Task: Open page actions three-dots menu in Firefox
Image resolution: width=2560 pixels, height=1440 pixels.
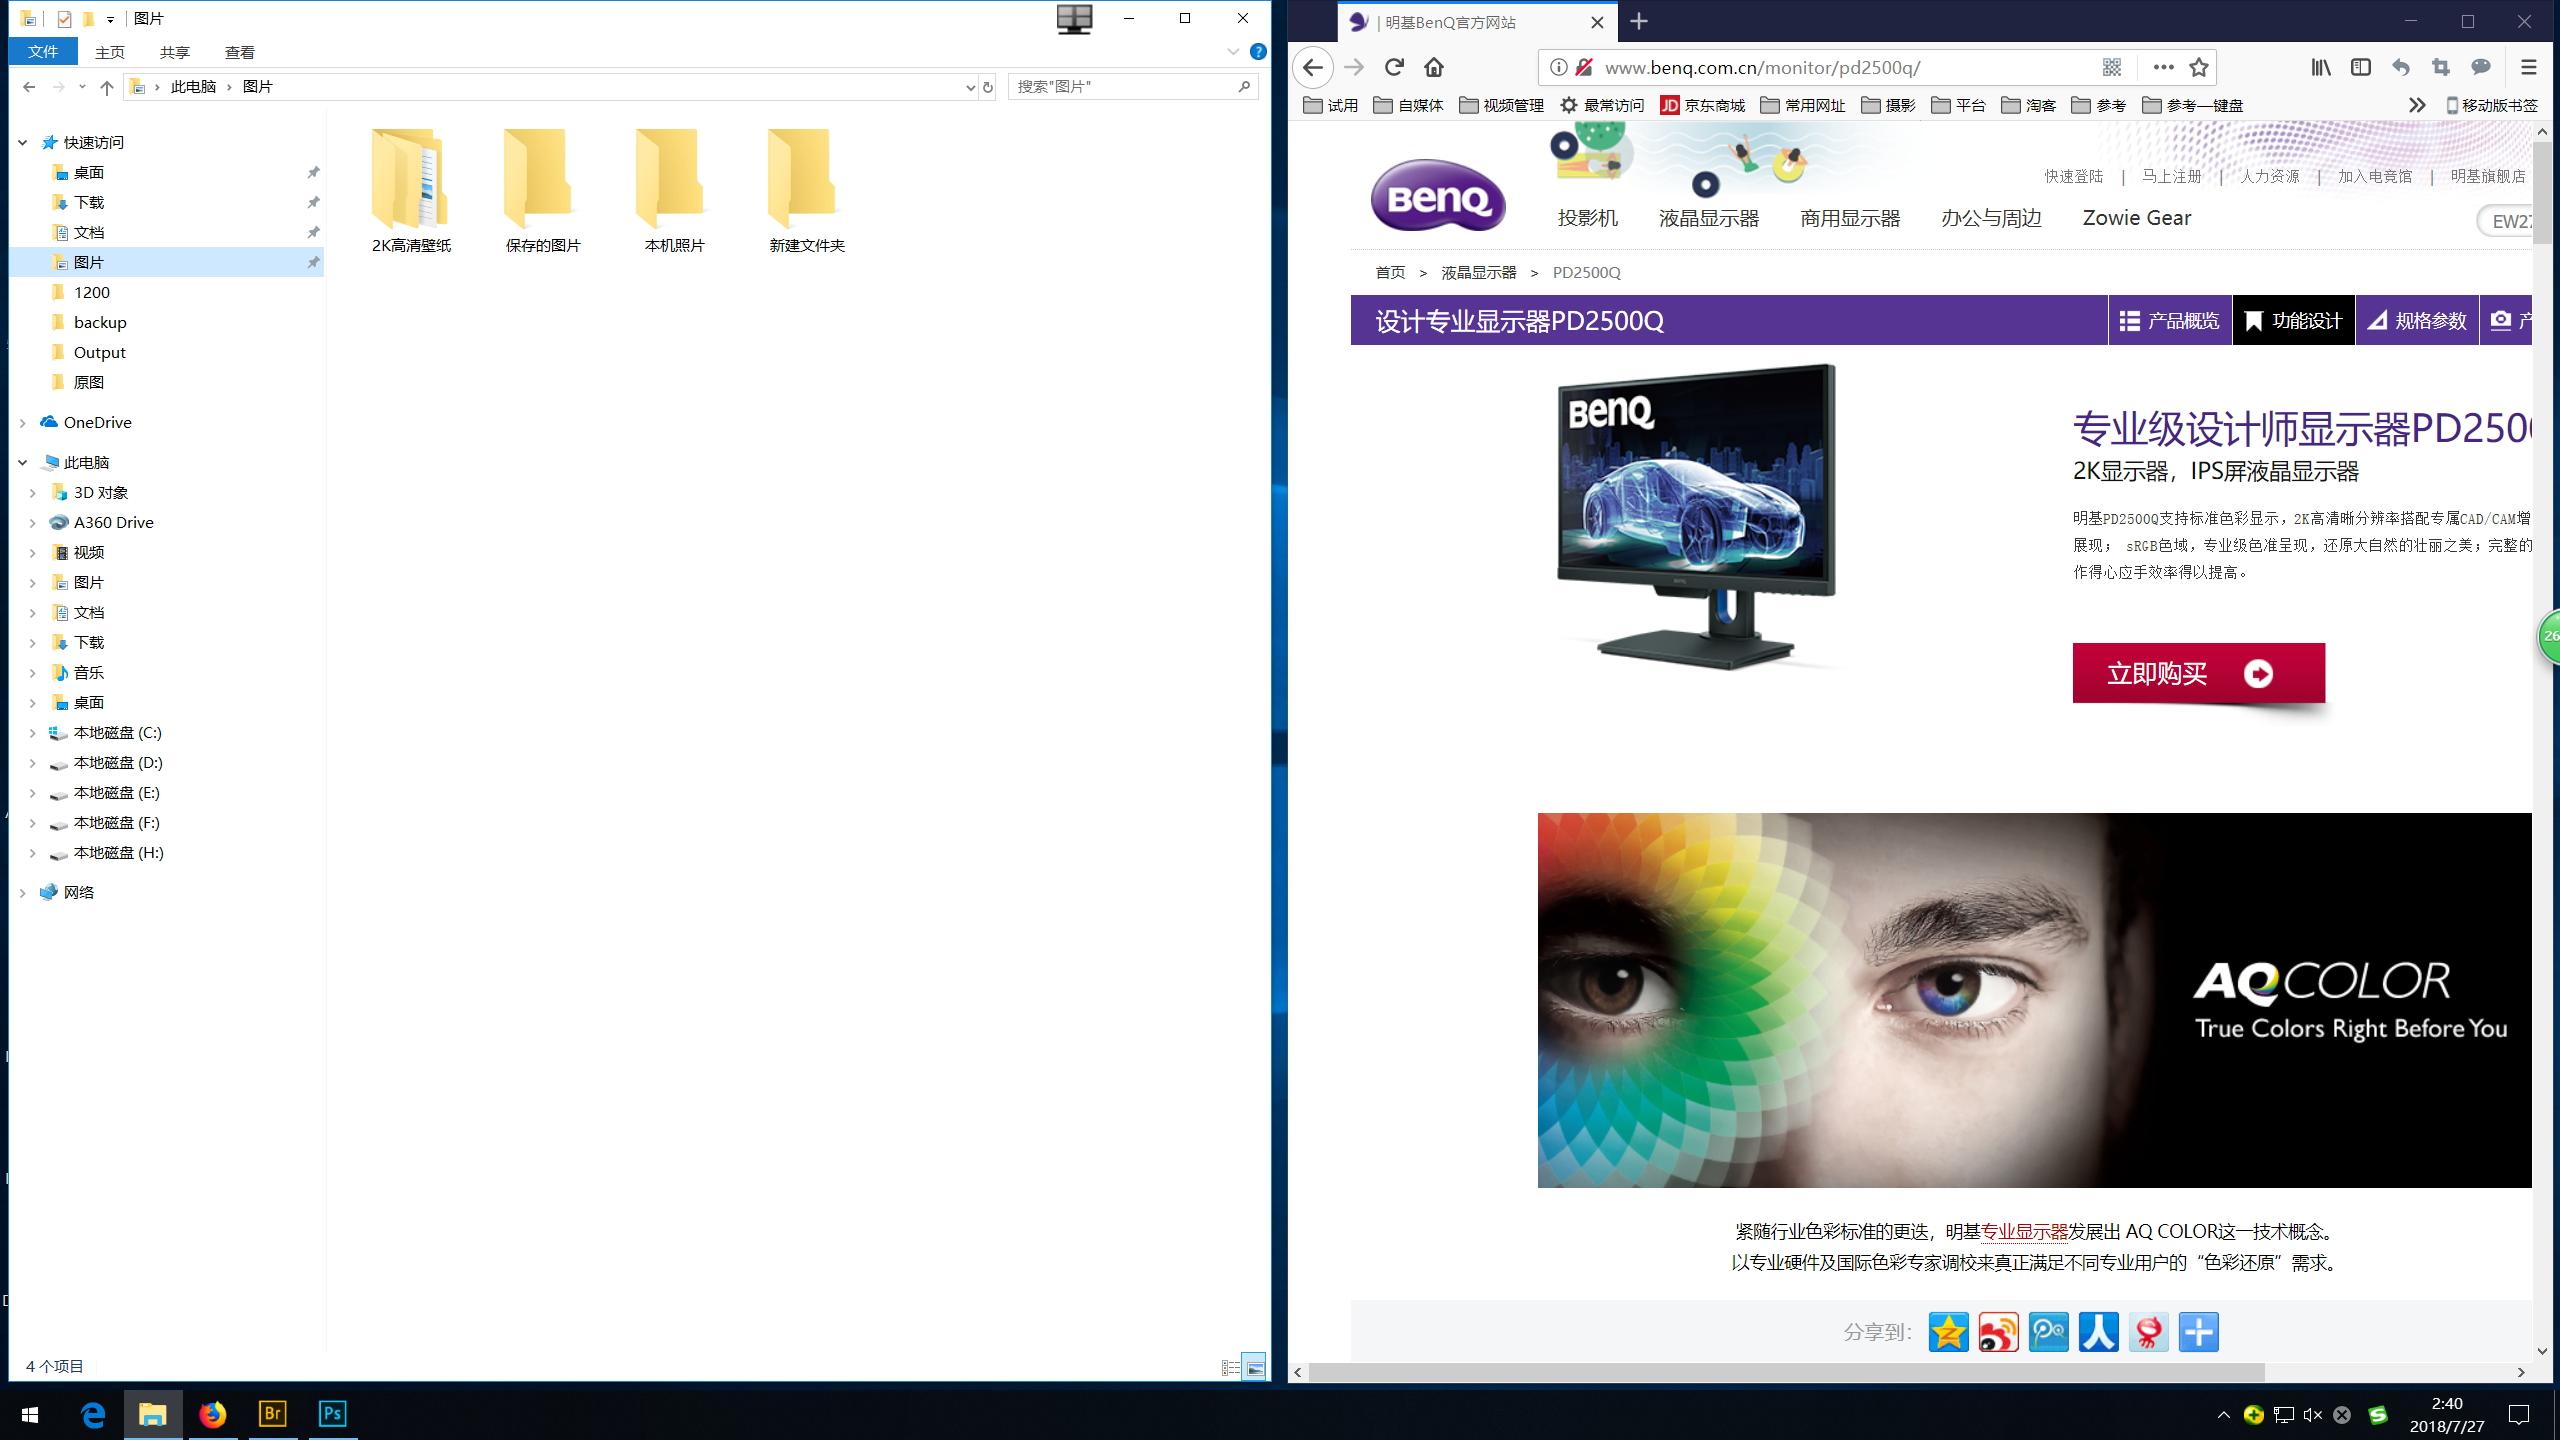Action: [x=2163, y=67]
